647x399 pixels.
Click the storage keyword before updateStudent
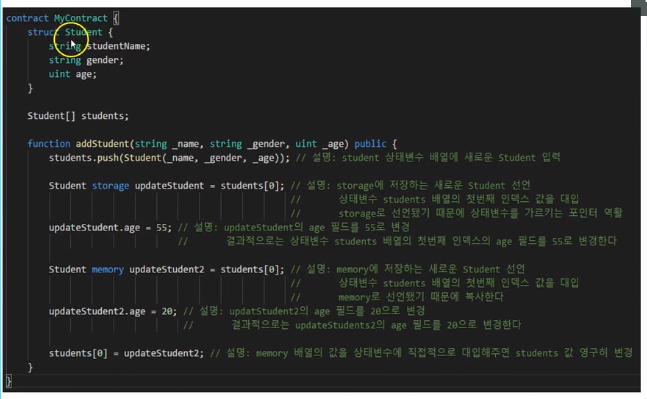tap(110, 186)
